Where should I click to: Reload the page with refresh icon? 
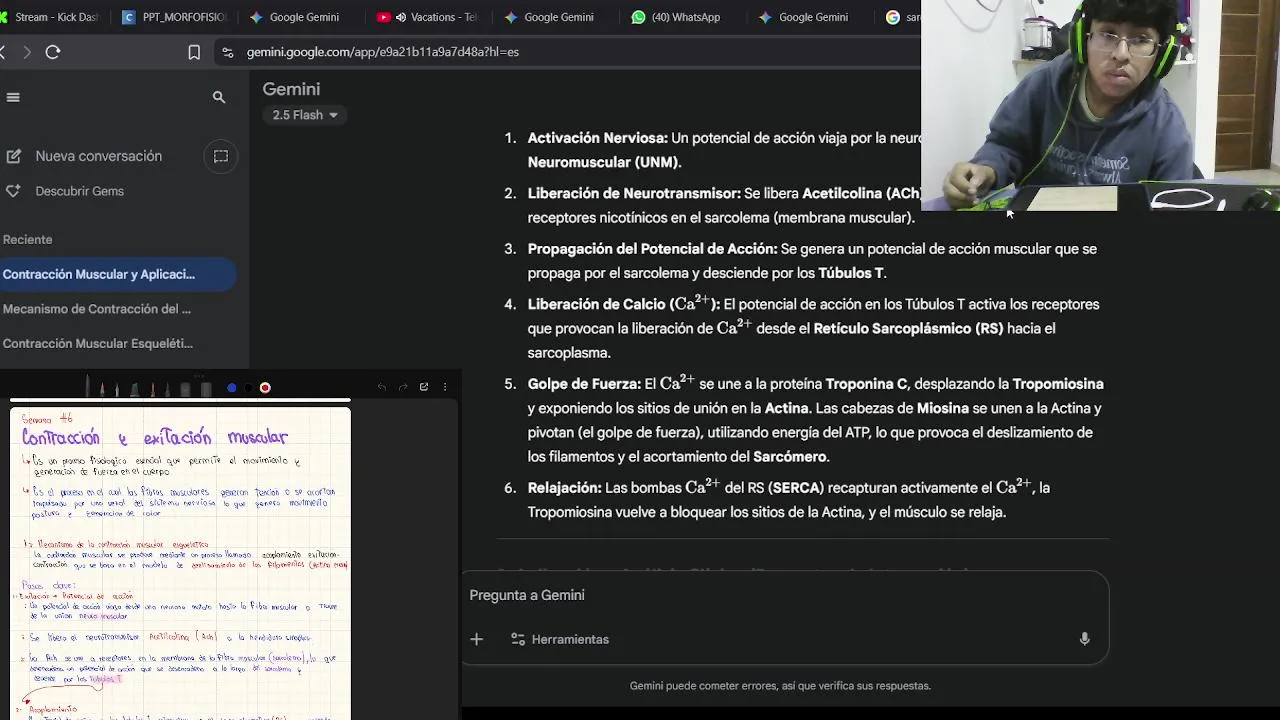click(53, 52)
